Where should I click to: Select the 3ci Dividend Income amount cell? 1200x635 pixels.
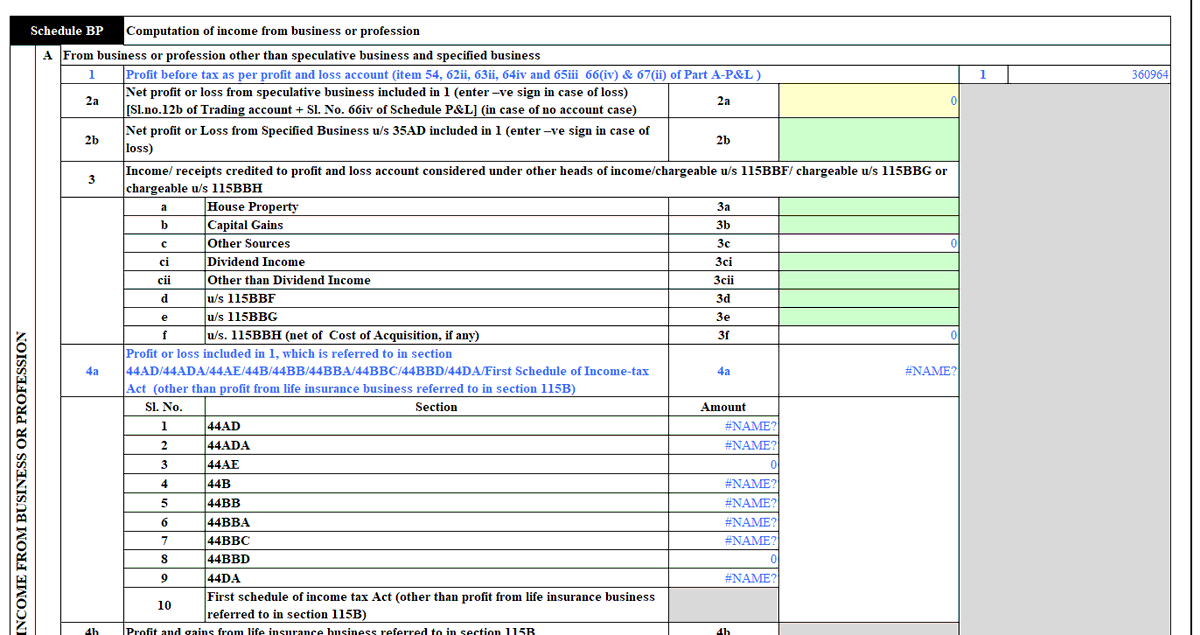pos(869,262)
